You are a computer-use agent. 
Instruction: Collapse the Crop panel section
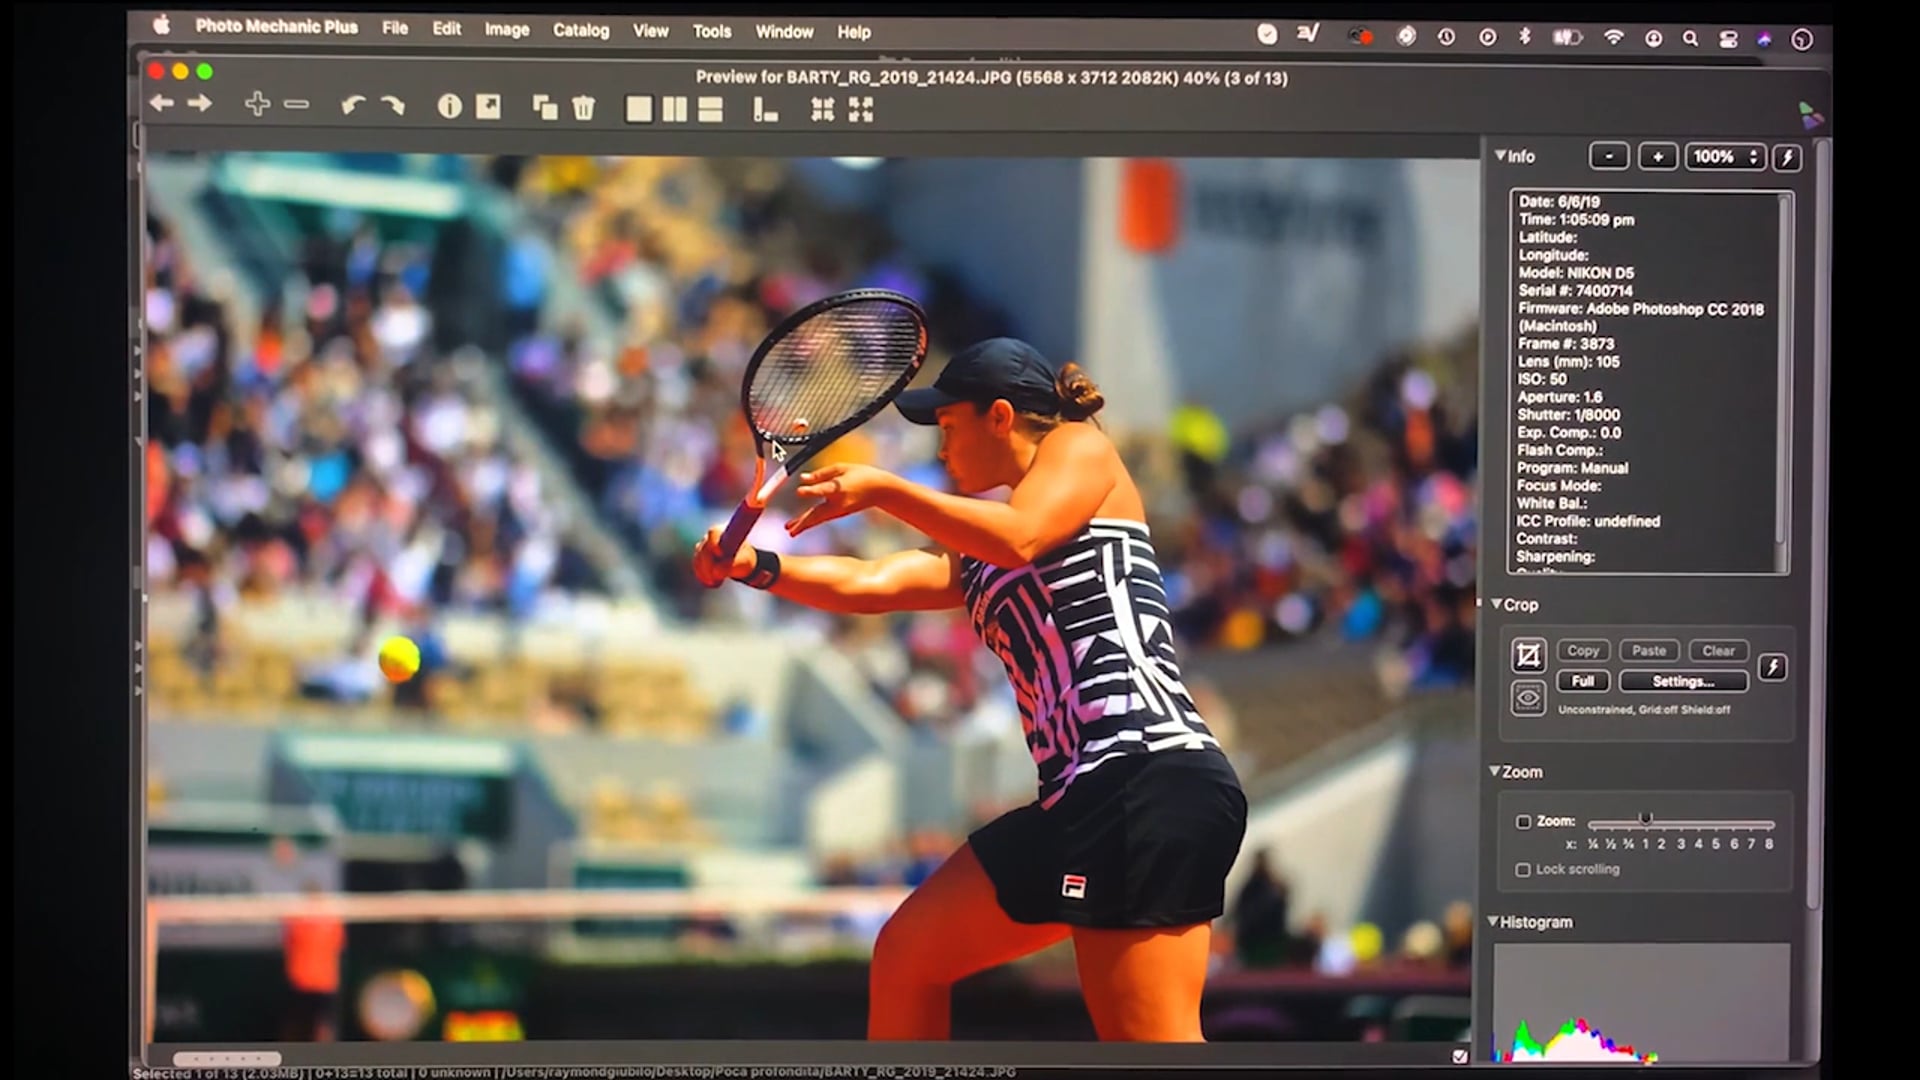pyautogui.click(x=1497, y=604)
